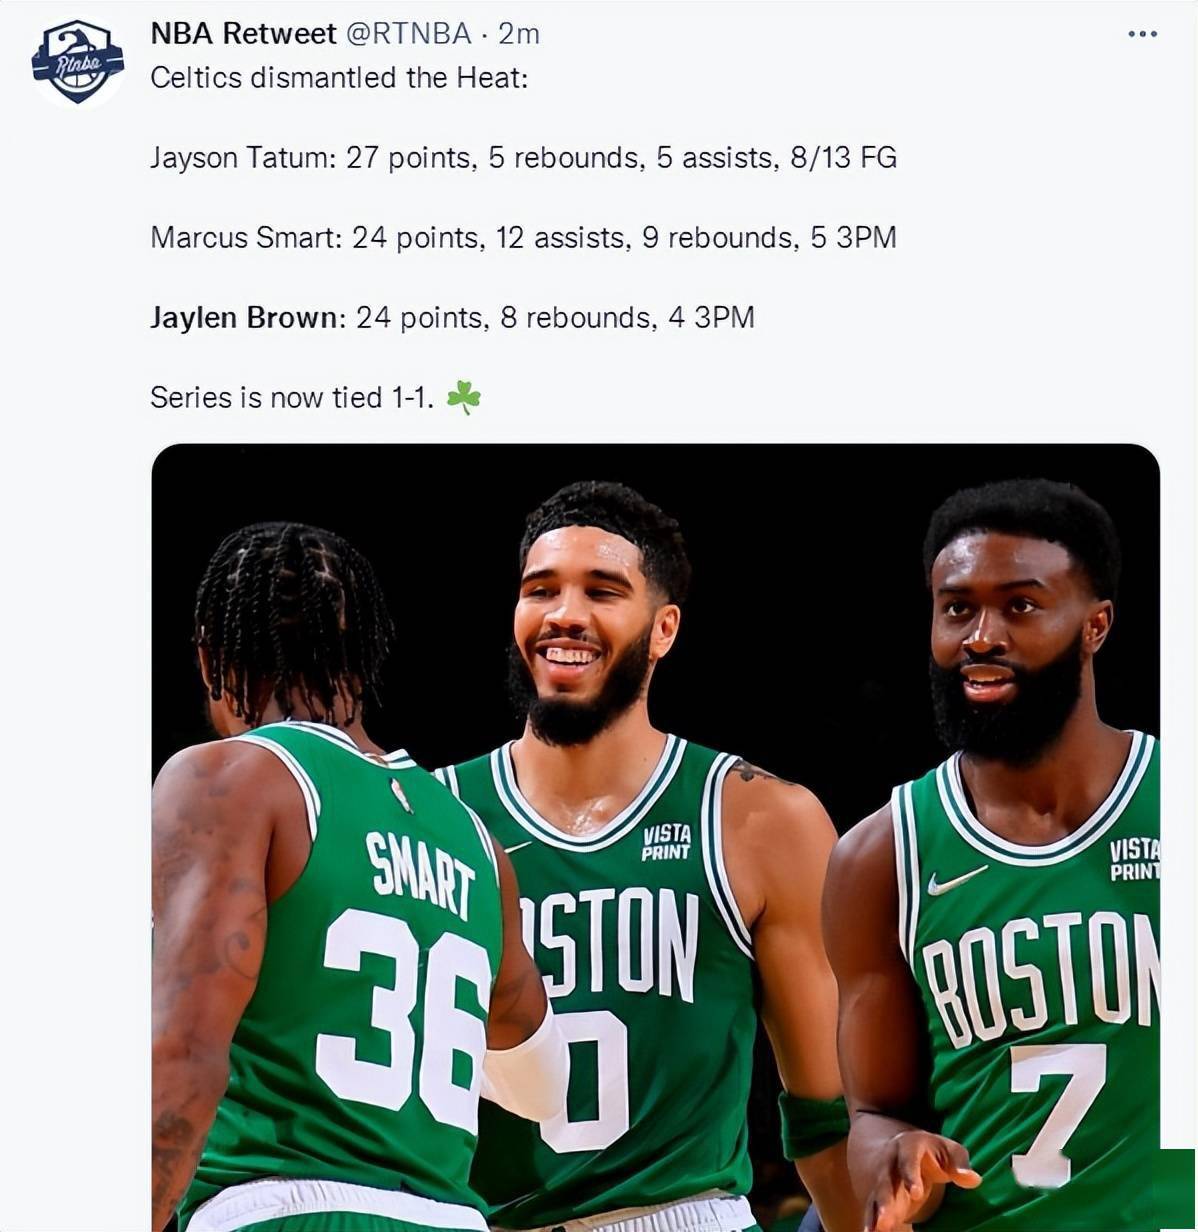This screenshot has width=1198, height=1232.
Task: Click the Jayson Tatum stat line
Action: [x=523, y=157]
